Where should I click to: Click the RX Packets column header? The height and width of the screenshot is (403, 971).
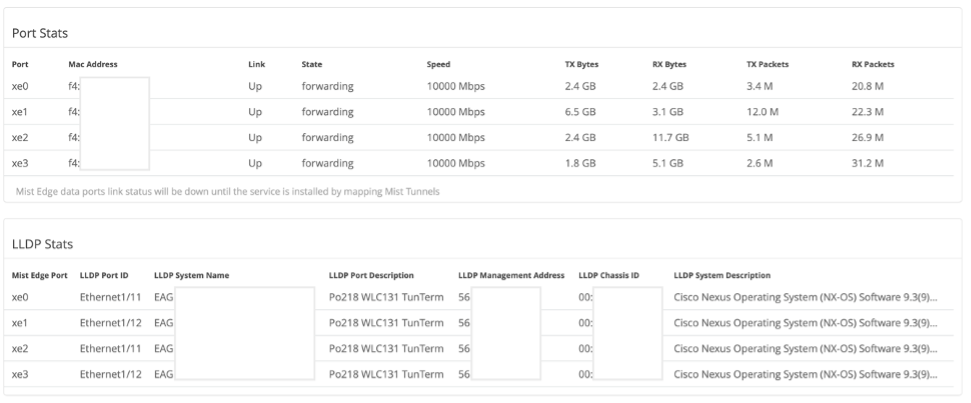click(872, 64)
